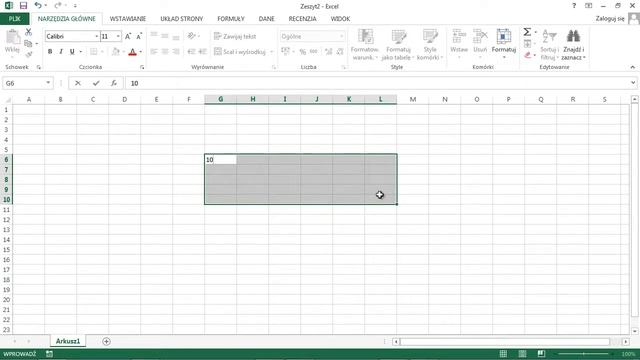Switch to the RECENZJA tab
This screenshot has height=360, width=640.
[x=302, y=19]
